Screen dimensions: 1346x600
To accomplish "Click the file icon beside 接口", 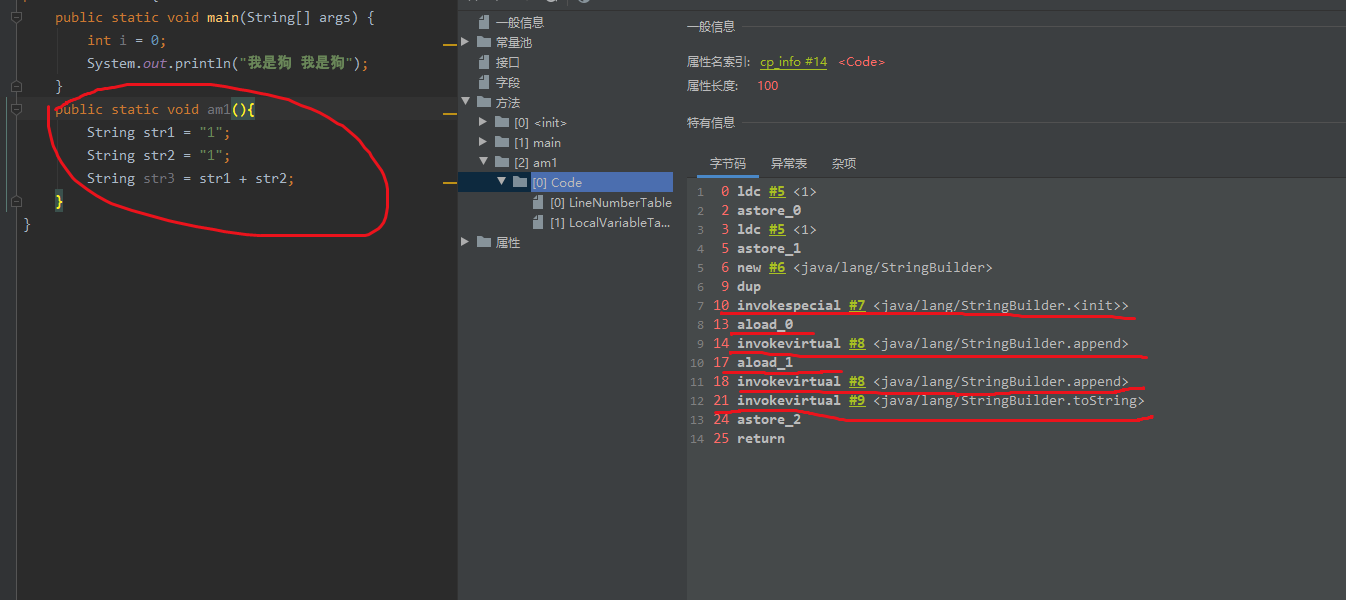I will point(485,62).
